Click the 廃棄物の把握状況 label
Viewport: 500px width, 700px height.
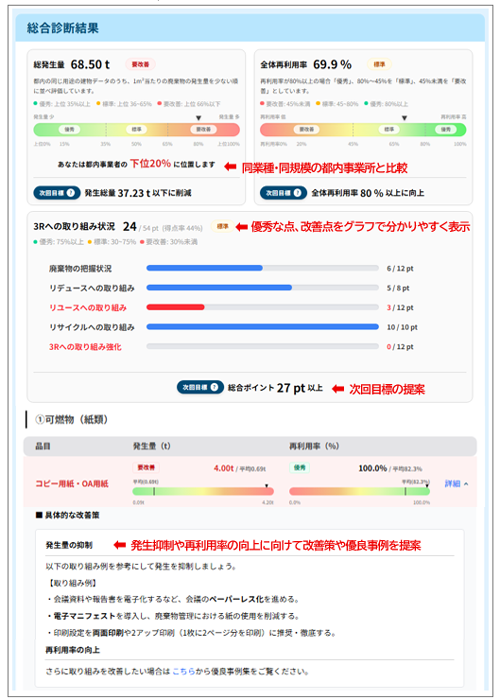pos(80,269)
